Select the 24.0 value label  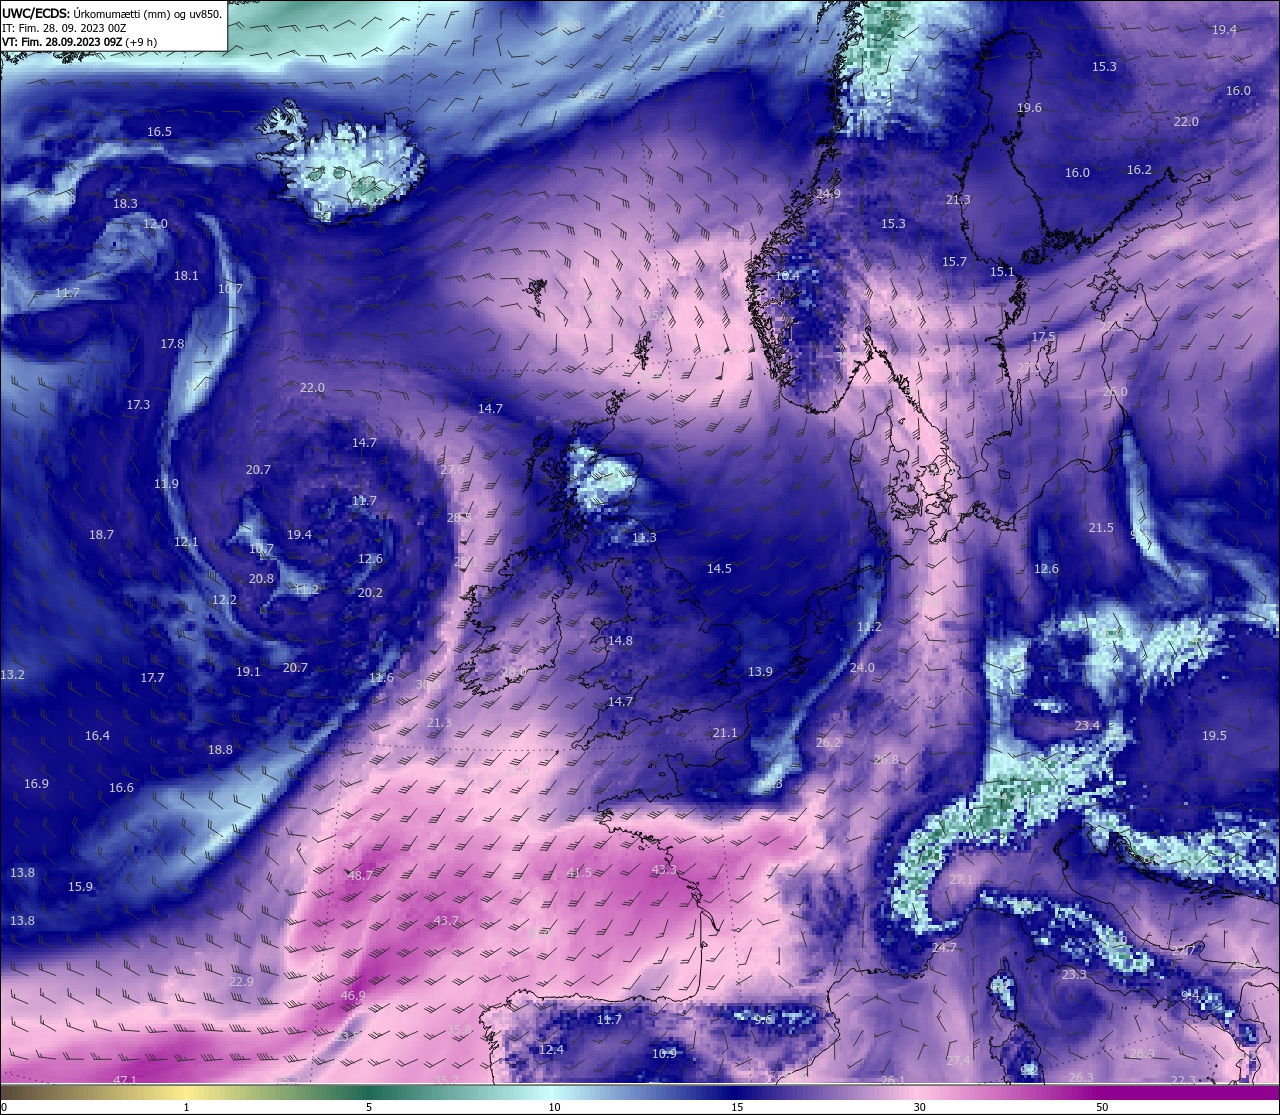coord(862,668)
